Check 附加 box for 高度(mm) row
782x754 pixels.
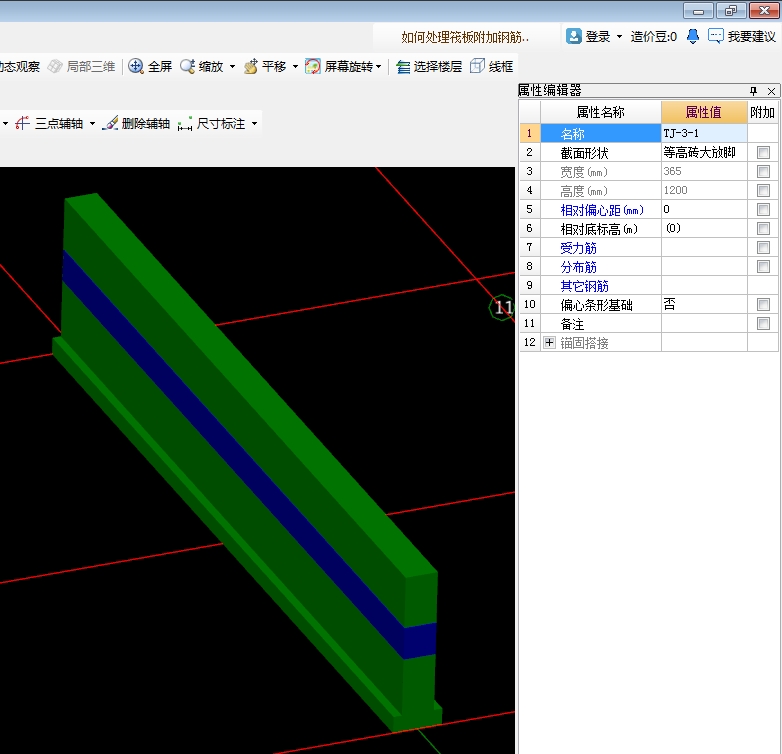click(x=763, y=190)
